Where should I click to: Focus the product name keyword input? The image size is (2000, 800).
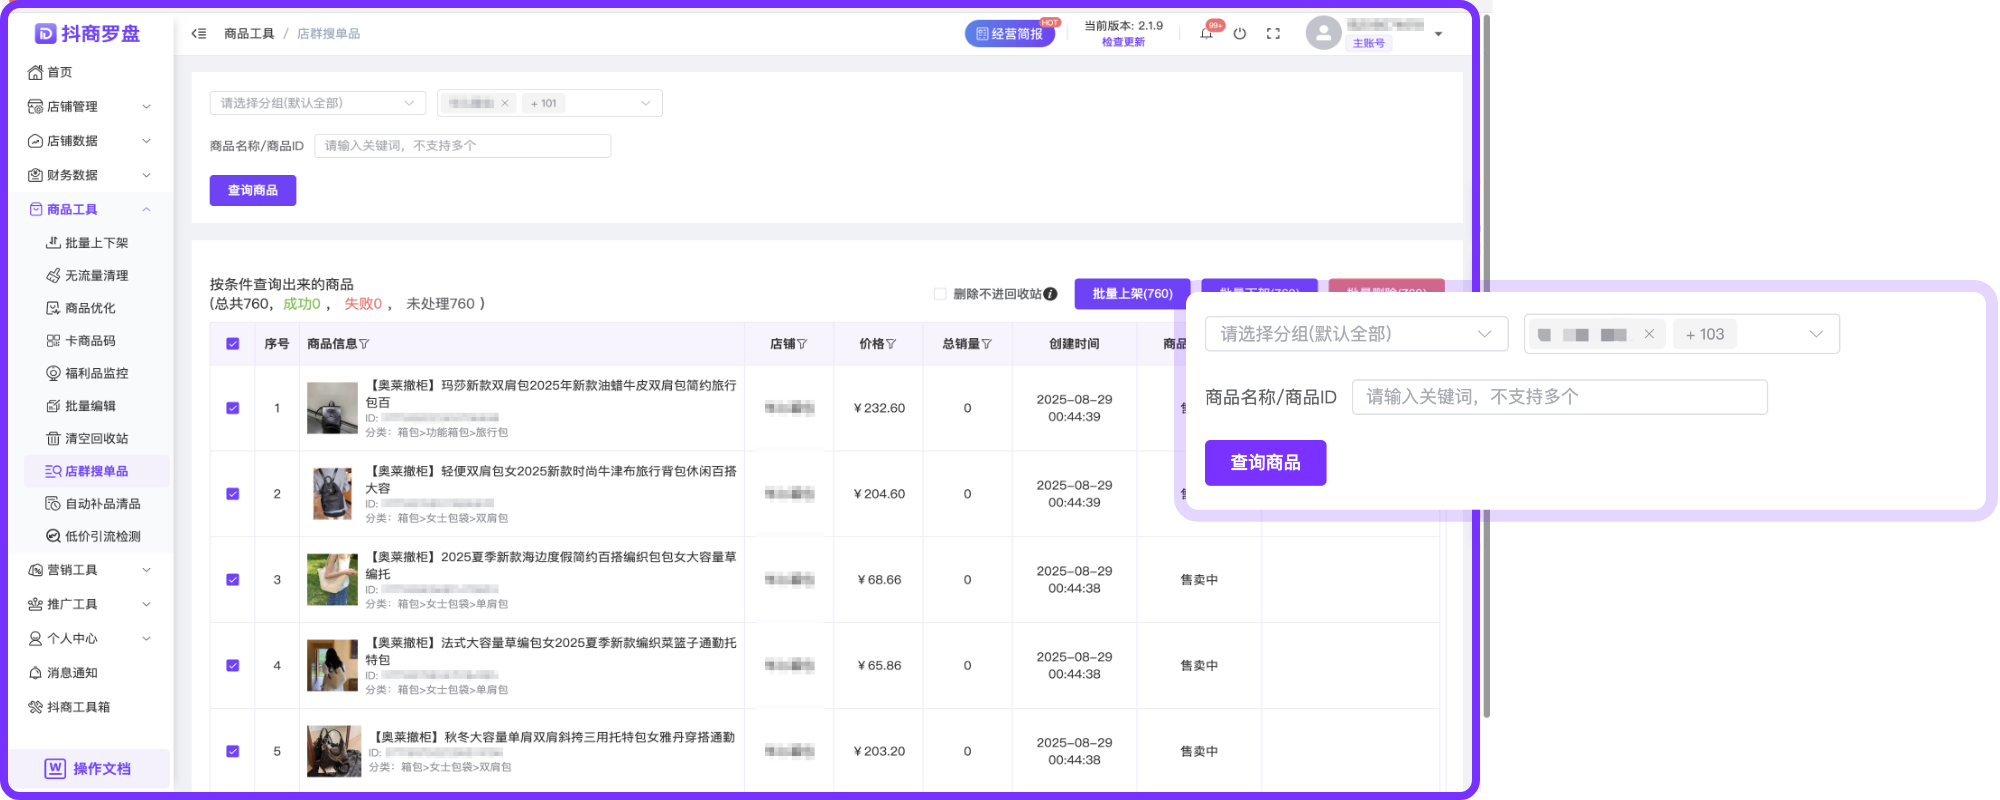pyautogui.click(x=462, y=146)
